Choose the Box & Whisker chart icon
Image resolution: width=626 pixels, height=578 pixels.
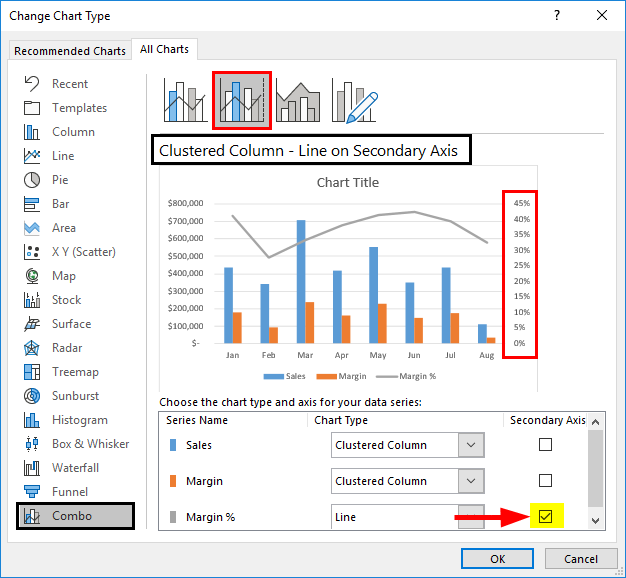32,444
